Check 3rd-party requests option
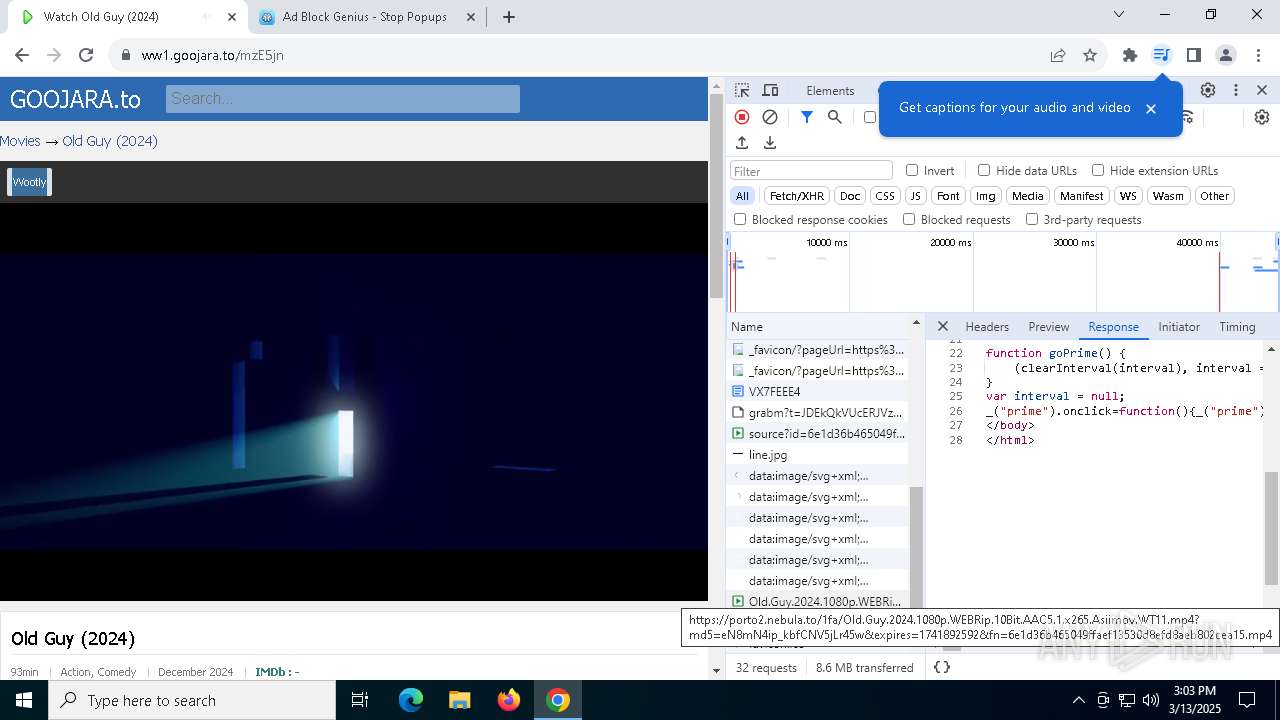The height and width of the screenshot is (720, 1280). tap(1032, 219)
